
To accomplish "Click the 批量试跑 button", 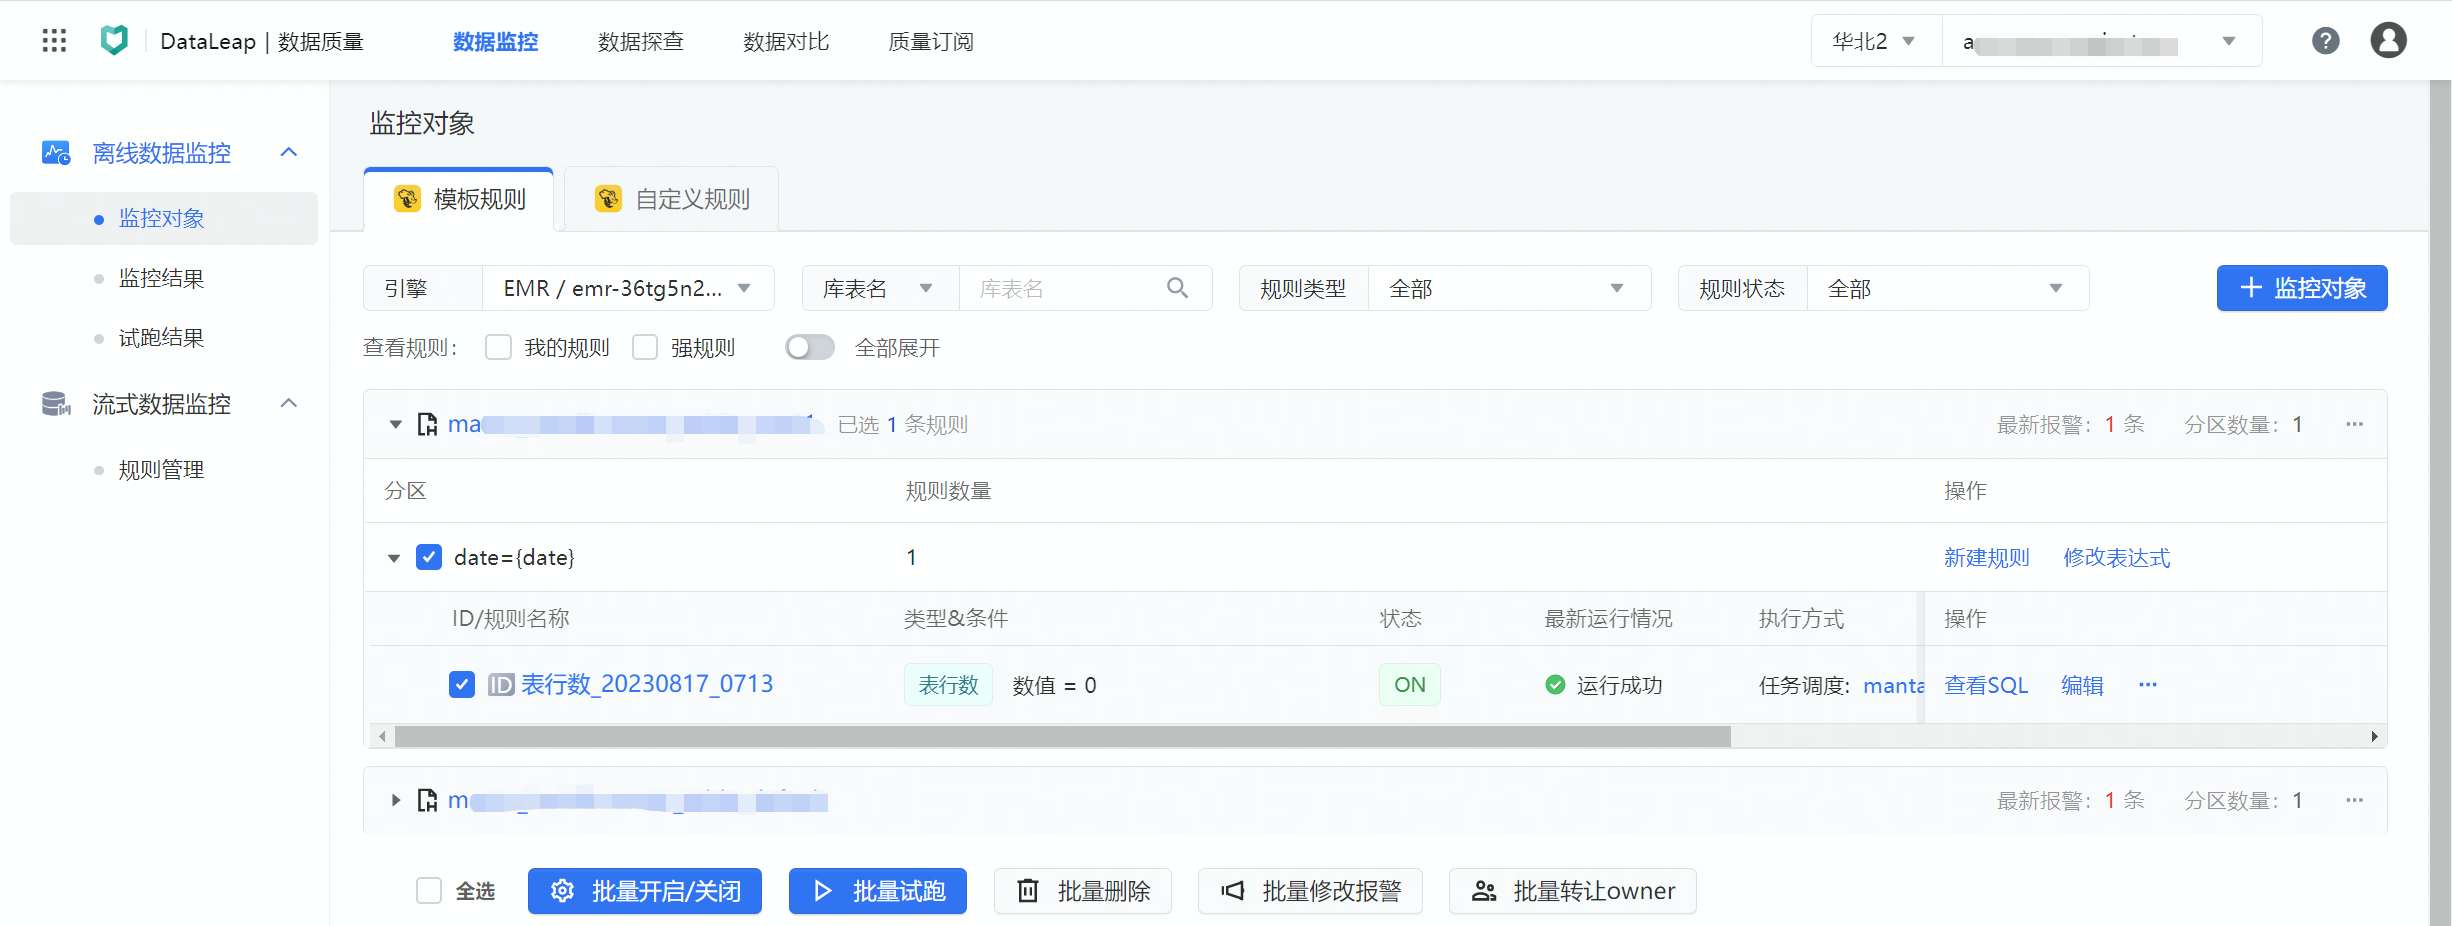I will tap(878, 891).
